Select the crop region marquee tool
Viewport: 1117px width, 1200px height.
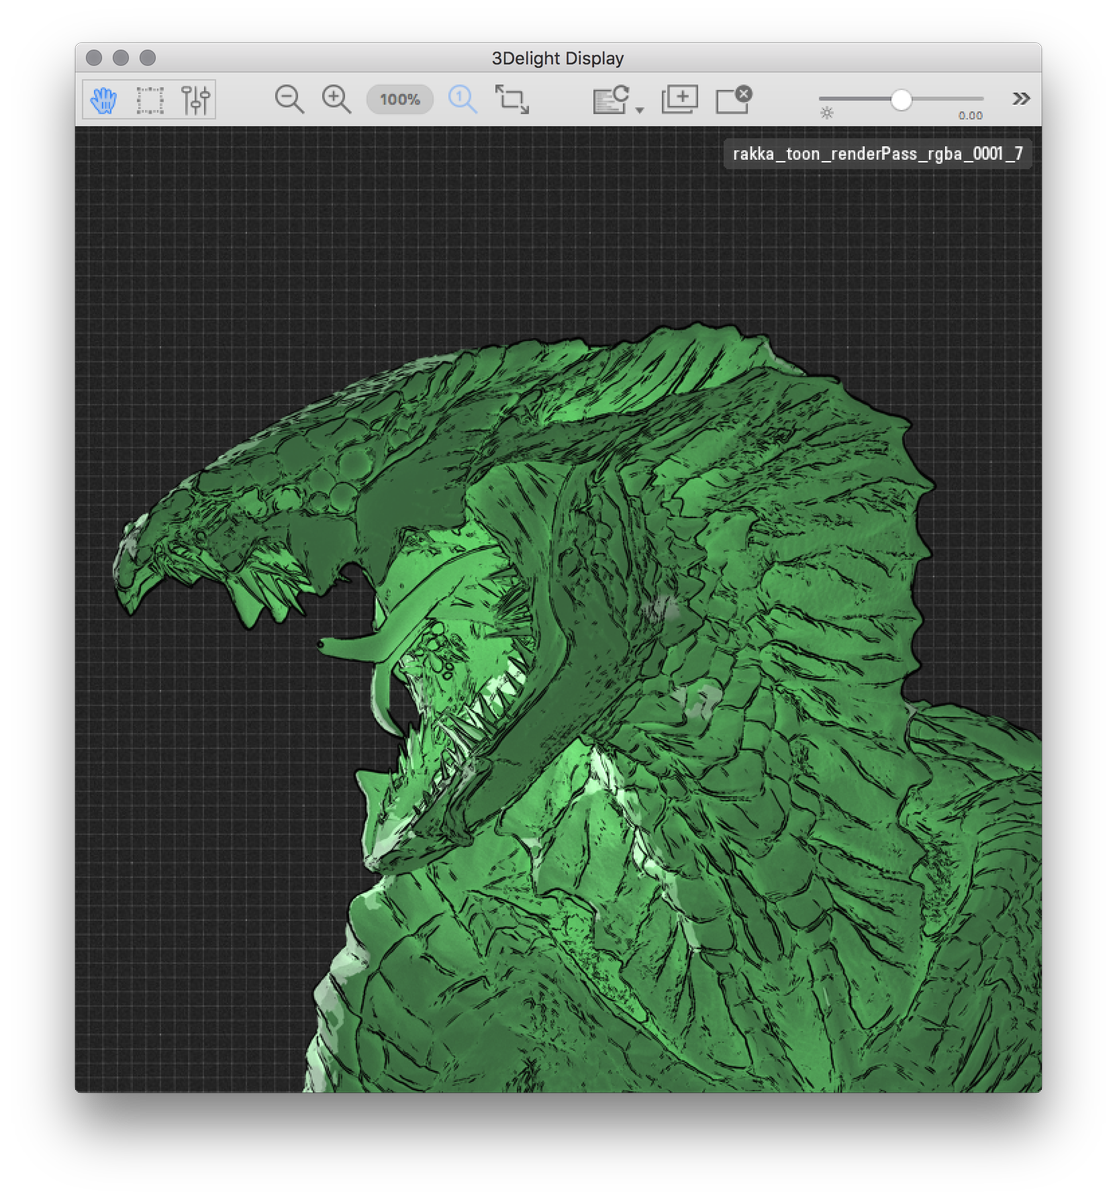150,99
